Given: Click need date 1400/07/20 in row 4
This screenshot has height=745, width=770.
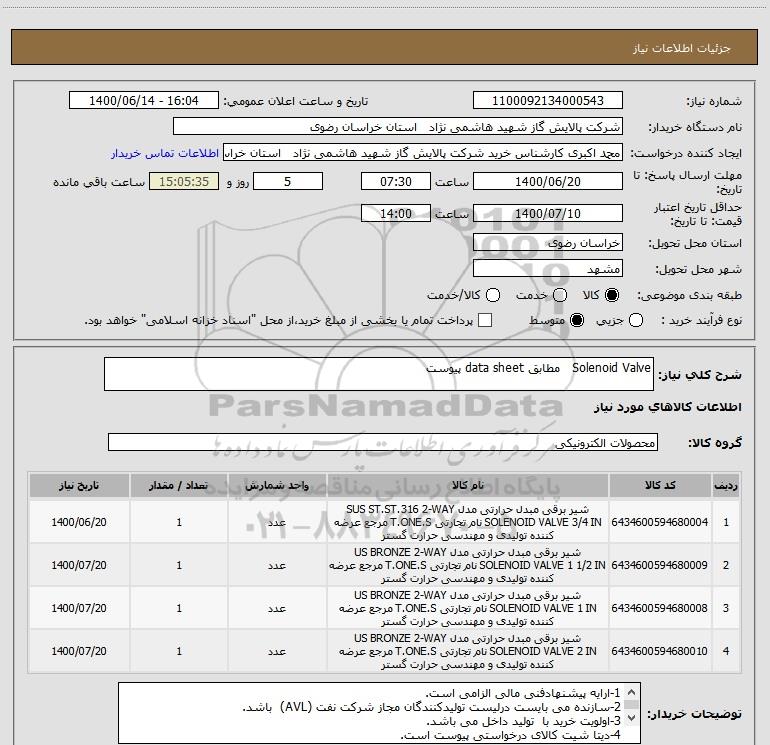Looking at the screenshot, I should [79, 651].
